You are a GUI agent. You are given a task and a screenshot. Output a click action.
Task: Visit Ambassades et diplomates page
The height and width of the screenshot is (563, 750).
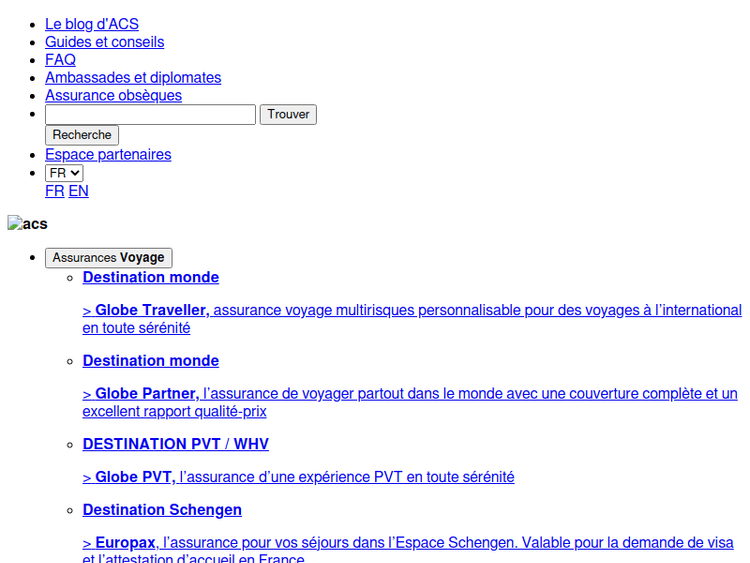click(x=133, y=77)
